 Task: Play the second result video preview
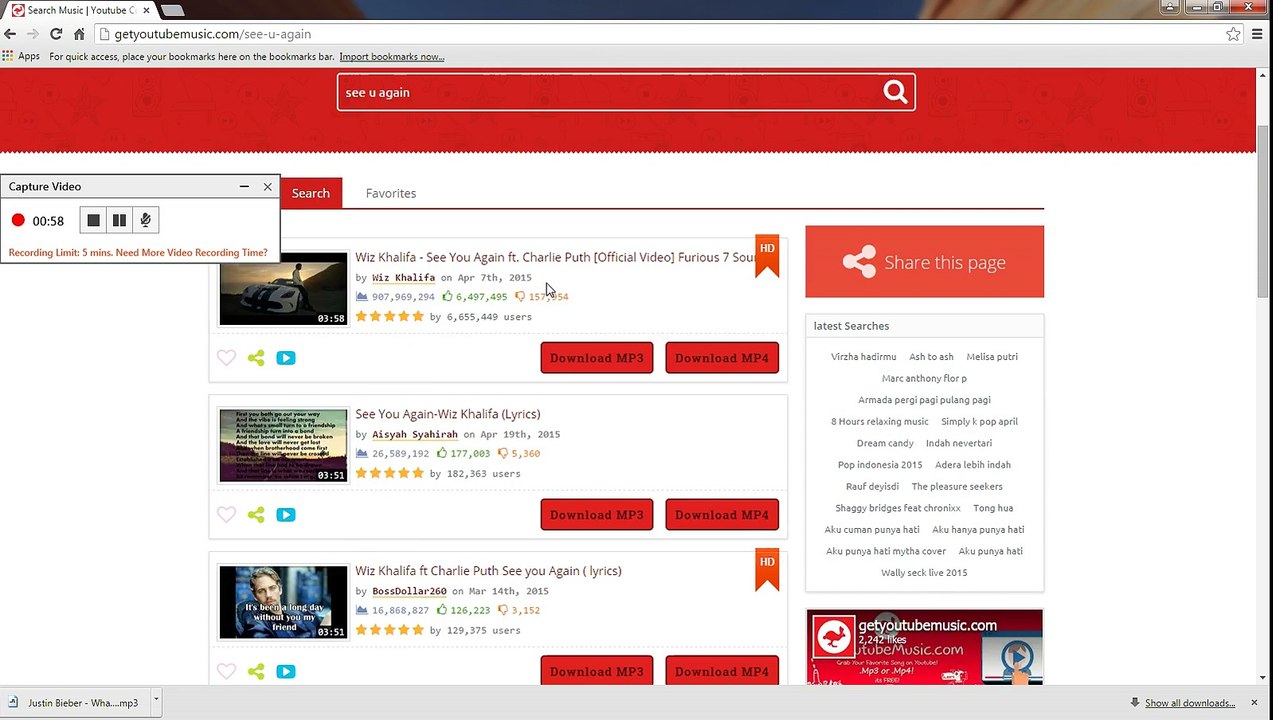click(x=286, y=515)
